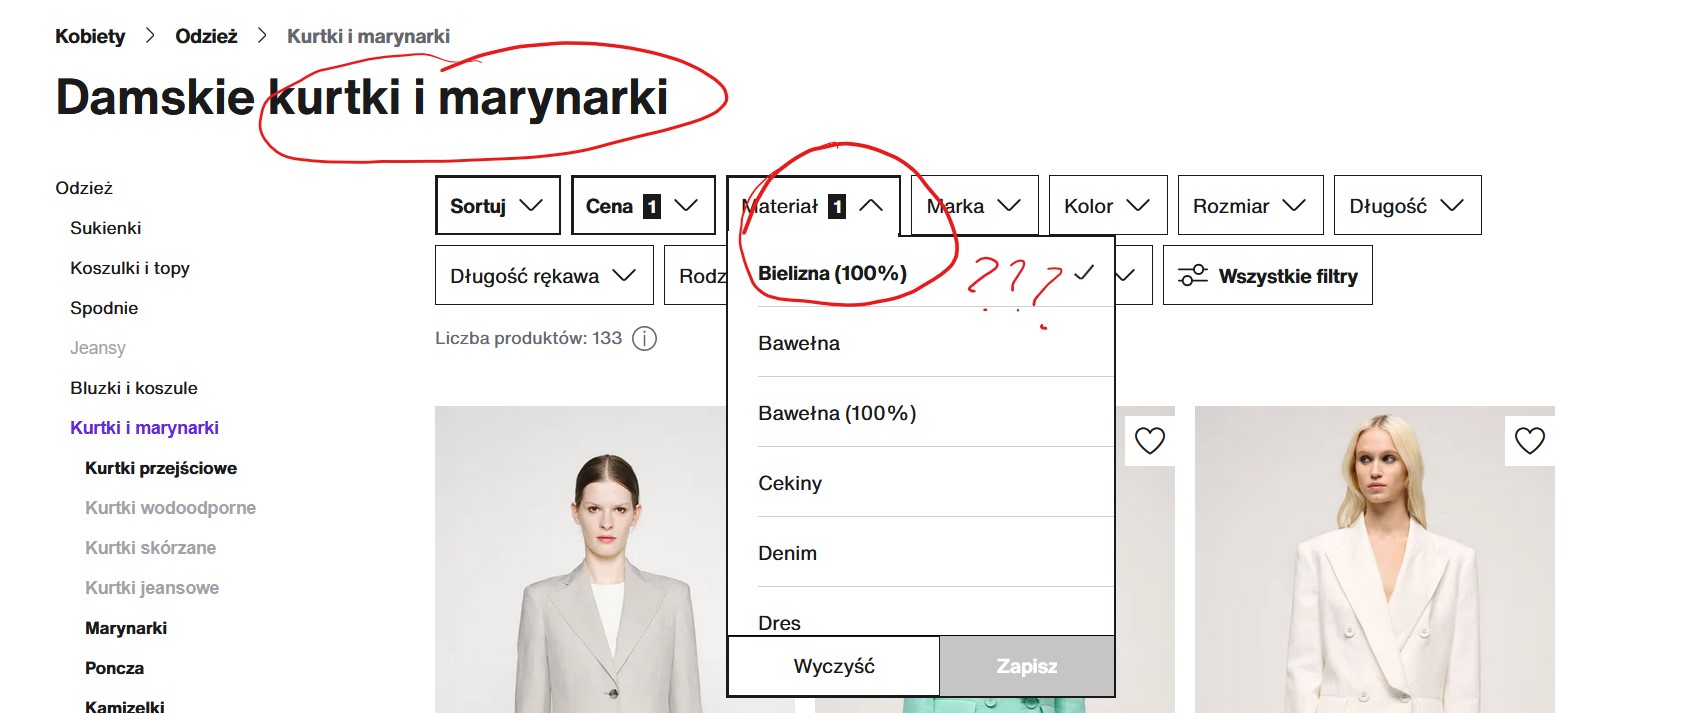
Task: Click Wyczyść to clear material filter
Action: [834, 666]
